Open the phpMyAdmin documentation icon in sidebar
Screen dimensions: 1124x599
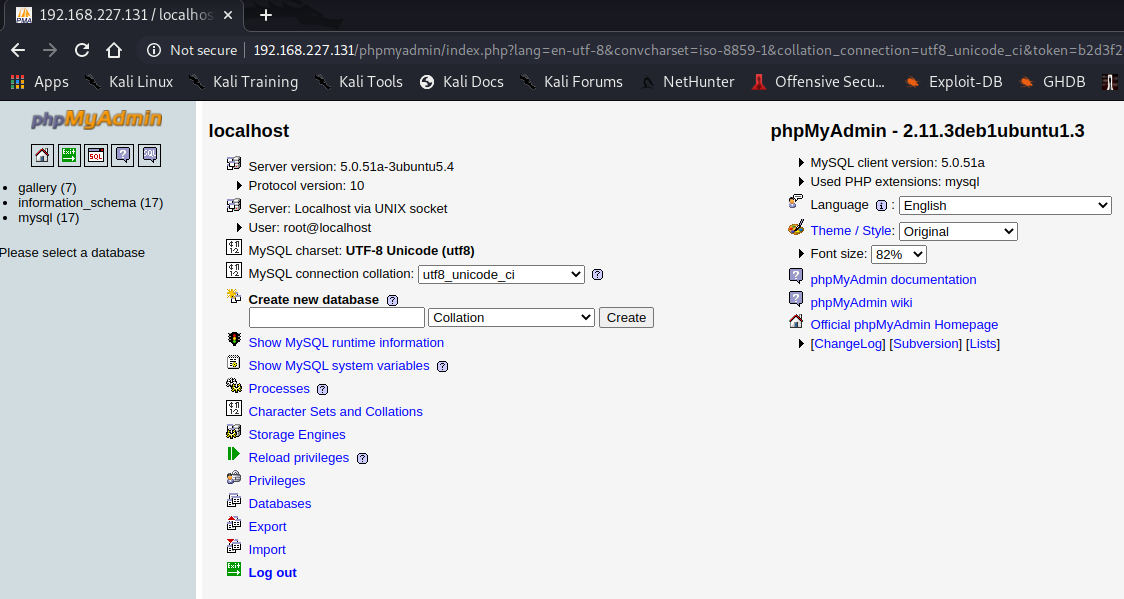(123, 155)
